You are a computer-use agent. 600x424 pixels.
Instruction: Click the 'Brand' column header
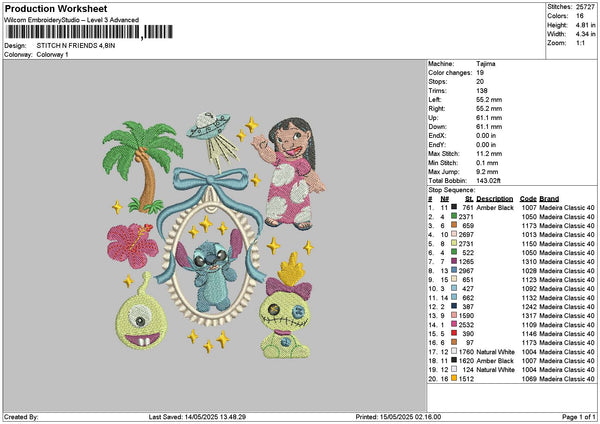[x=549, y=199]
